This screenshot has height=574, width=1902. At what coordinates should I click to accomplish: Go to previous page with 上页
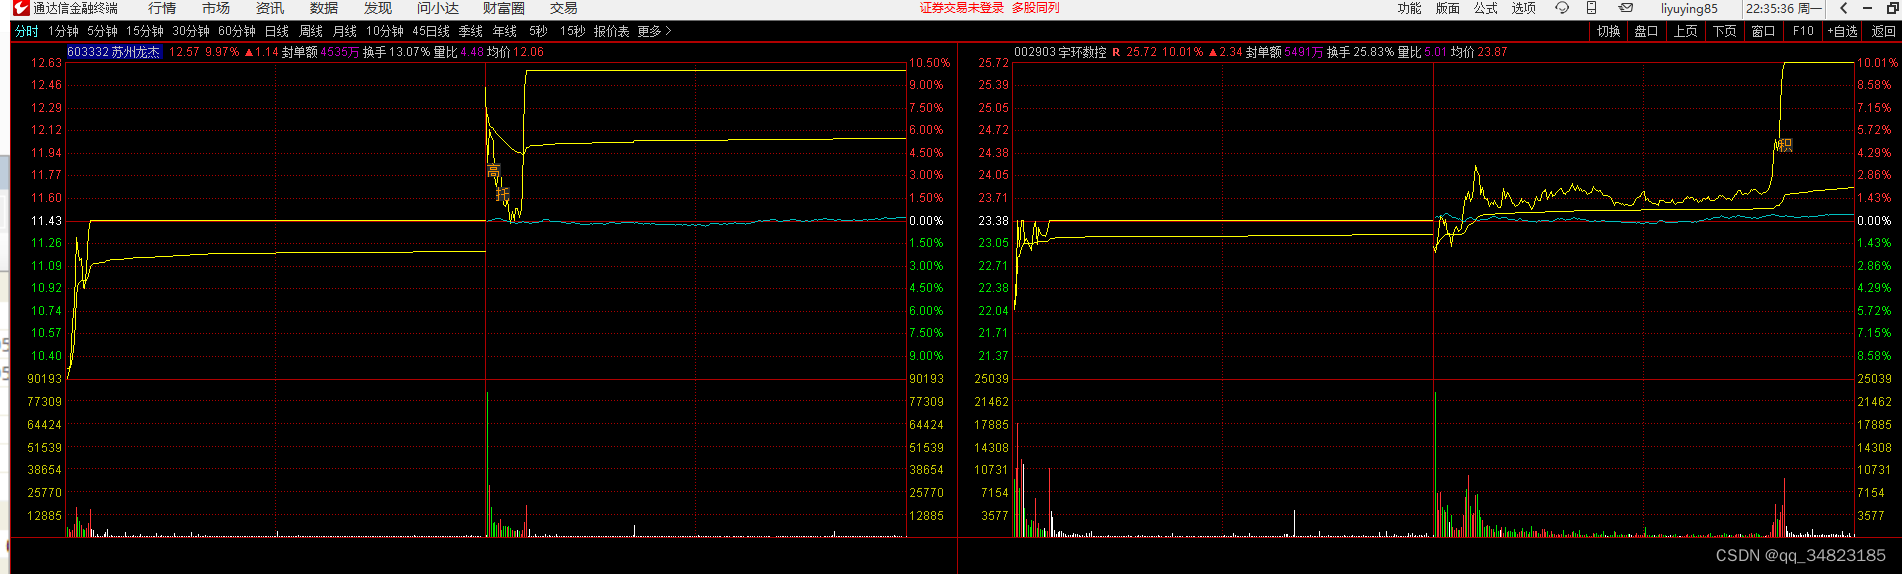coord(1686,31)
